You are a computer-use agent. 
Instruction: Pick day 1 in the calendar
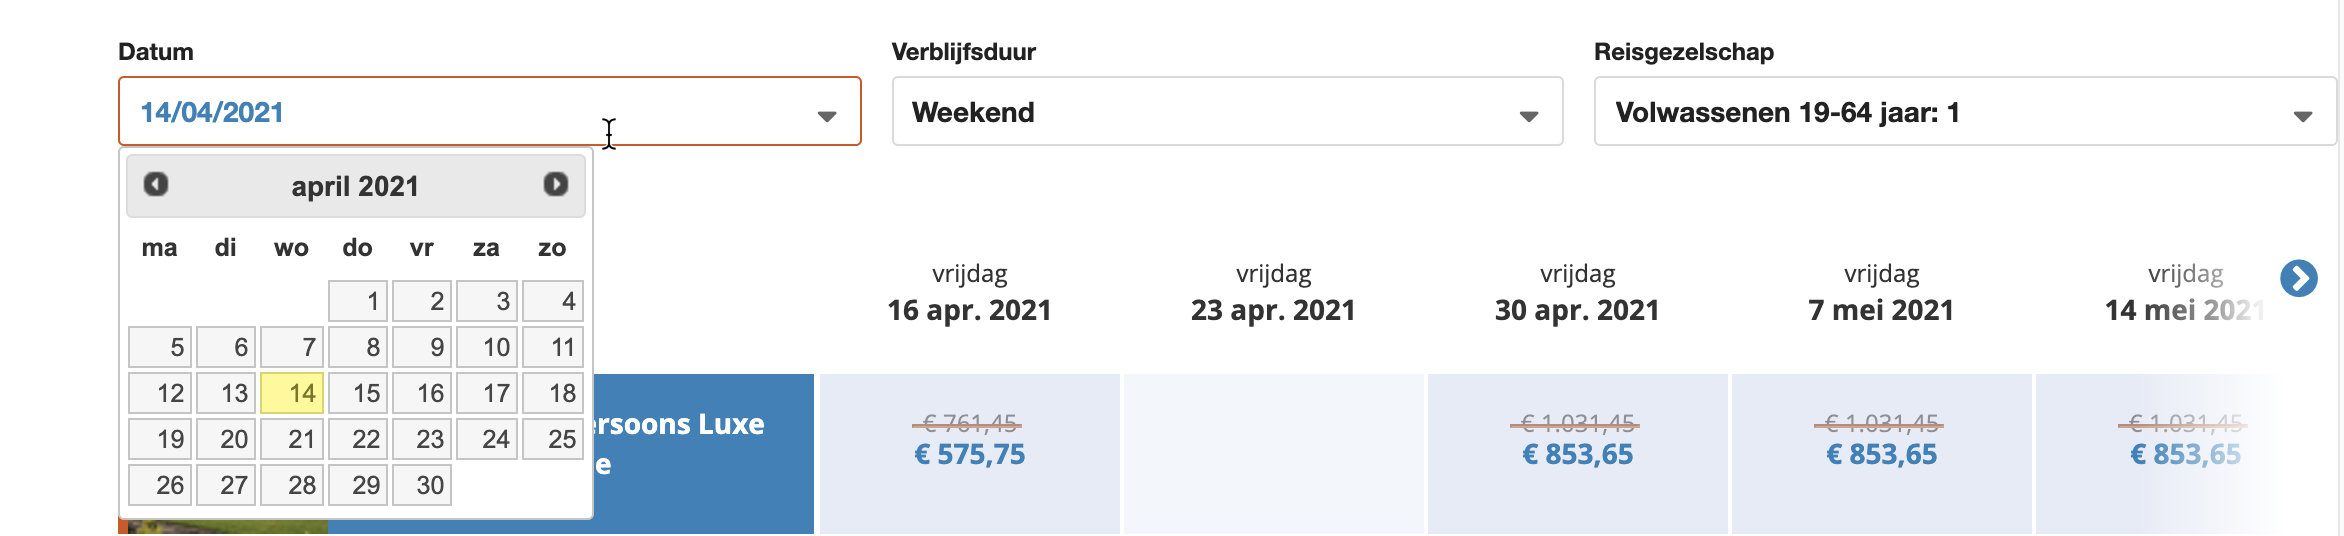358,301
